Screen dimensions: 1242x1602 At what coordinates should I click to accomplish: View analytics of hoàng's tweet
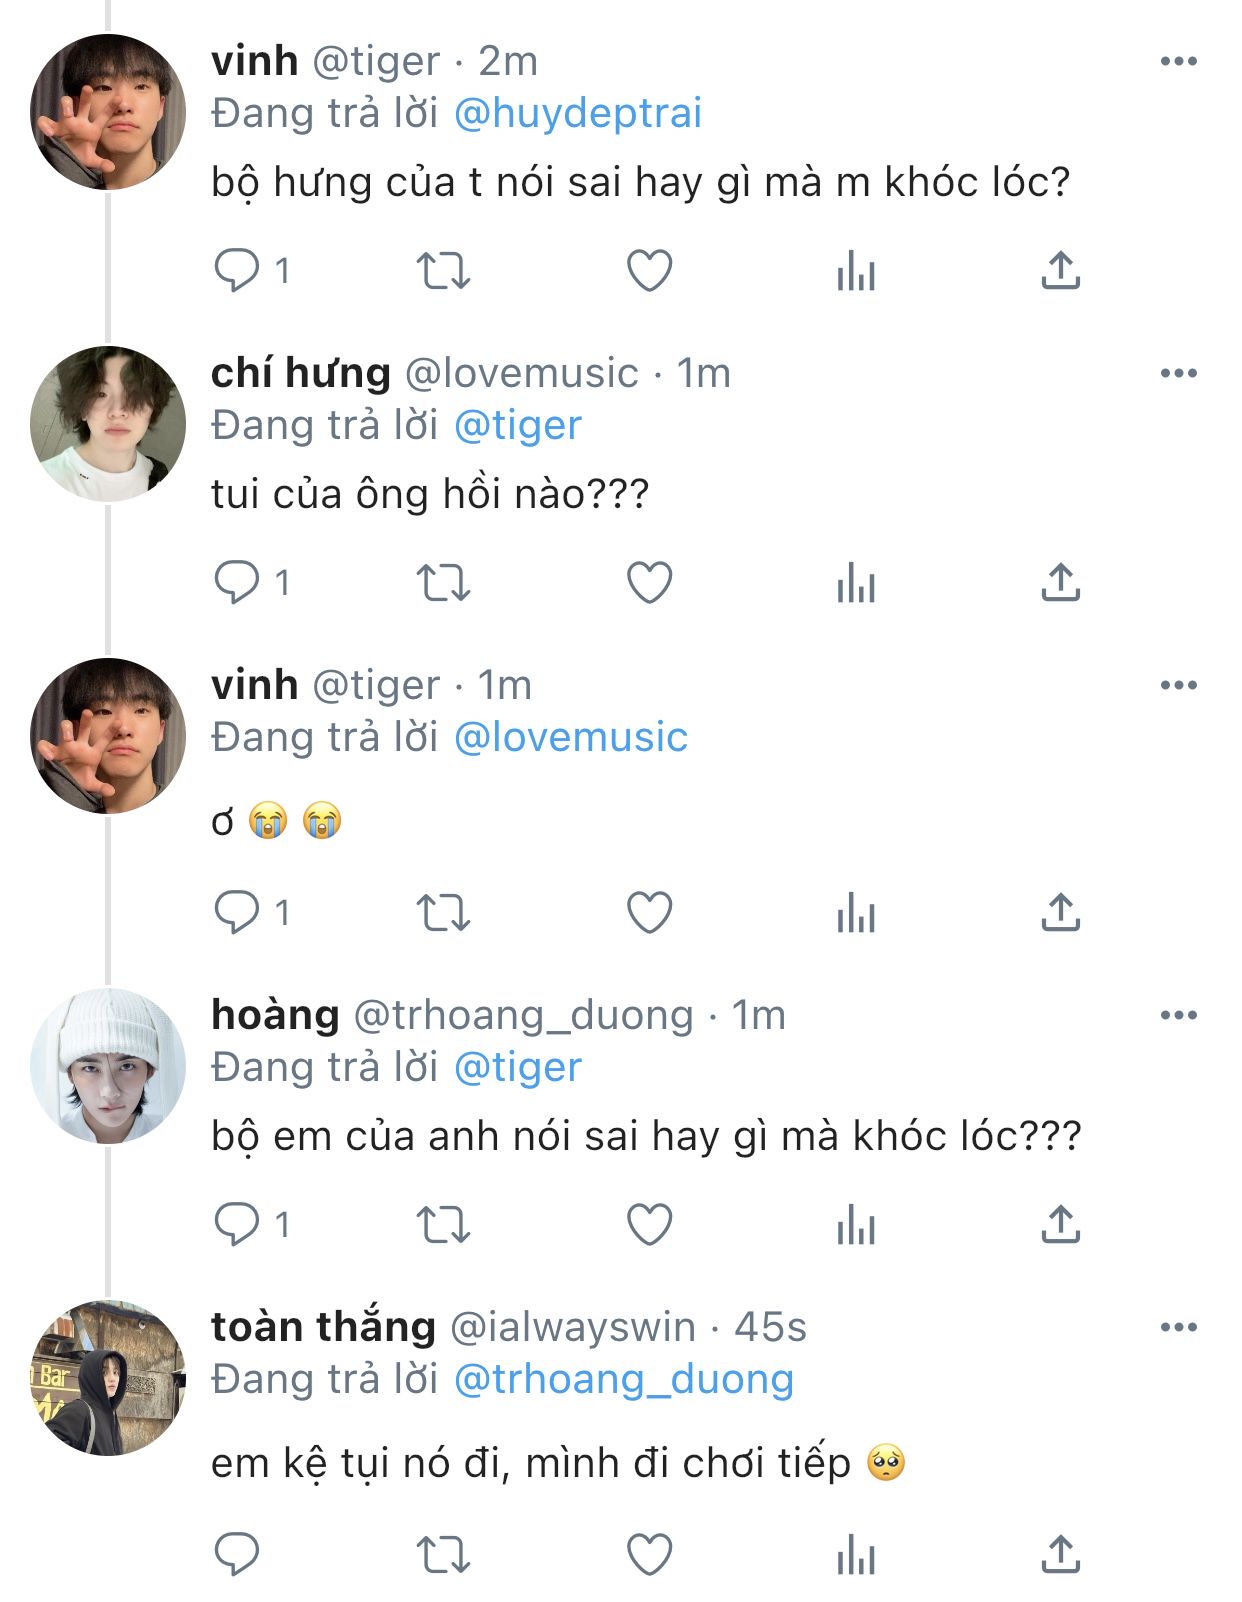click(x=856, y=1224)
